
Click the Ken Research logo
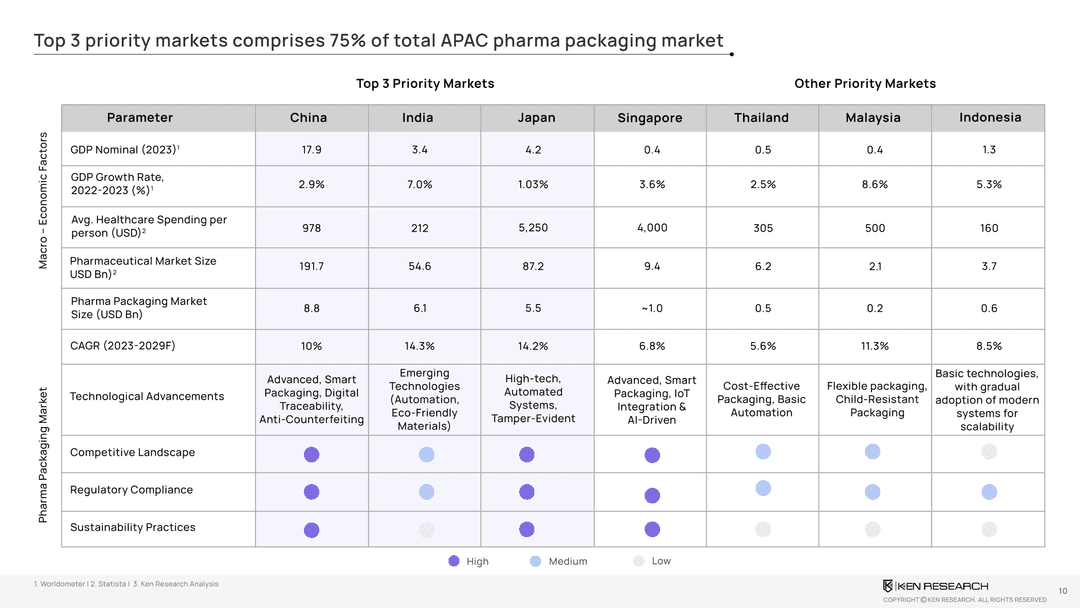coord(935,586)
